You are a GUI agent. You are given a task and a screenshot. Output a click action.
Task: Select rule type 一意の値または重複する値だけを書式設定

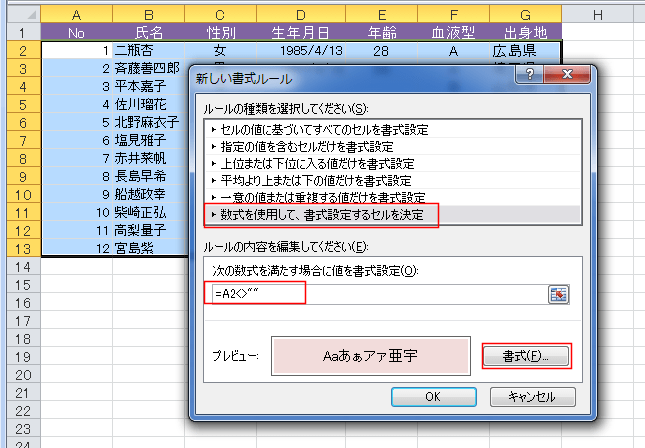pos(393,197)
